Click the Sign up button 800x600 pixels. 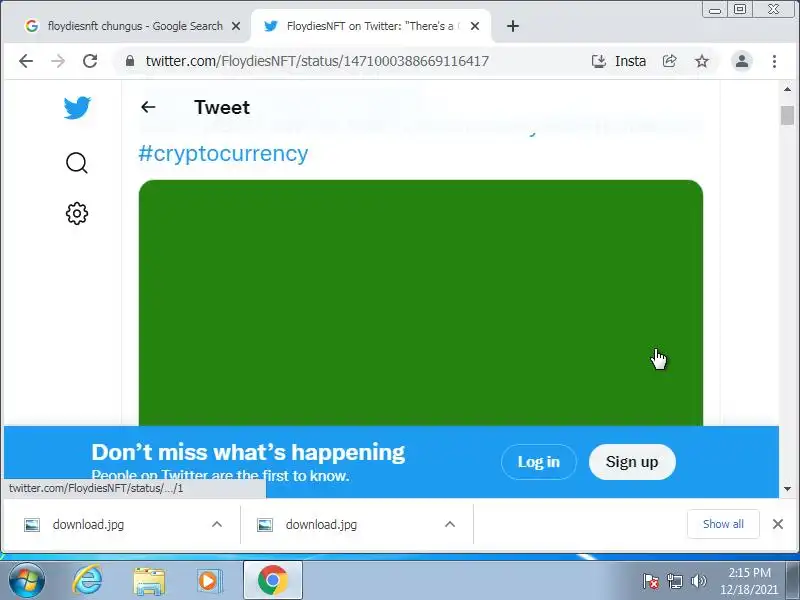click(x=632, y=462)
